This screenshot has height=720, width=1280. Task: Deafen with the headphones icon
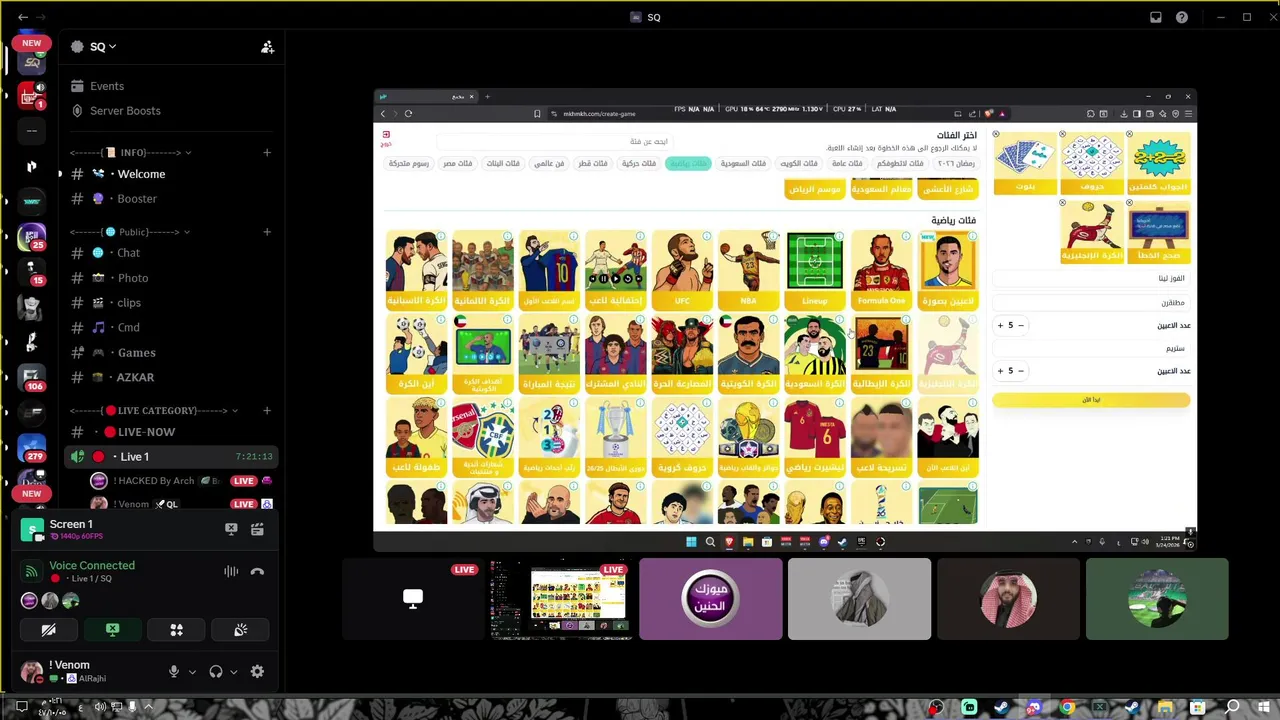click(x=215, y=672)
